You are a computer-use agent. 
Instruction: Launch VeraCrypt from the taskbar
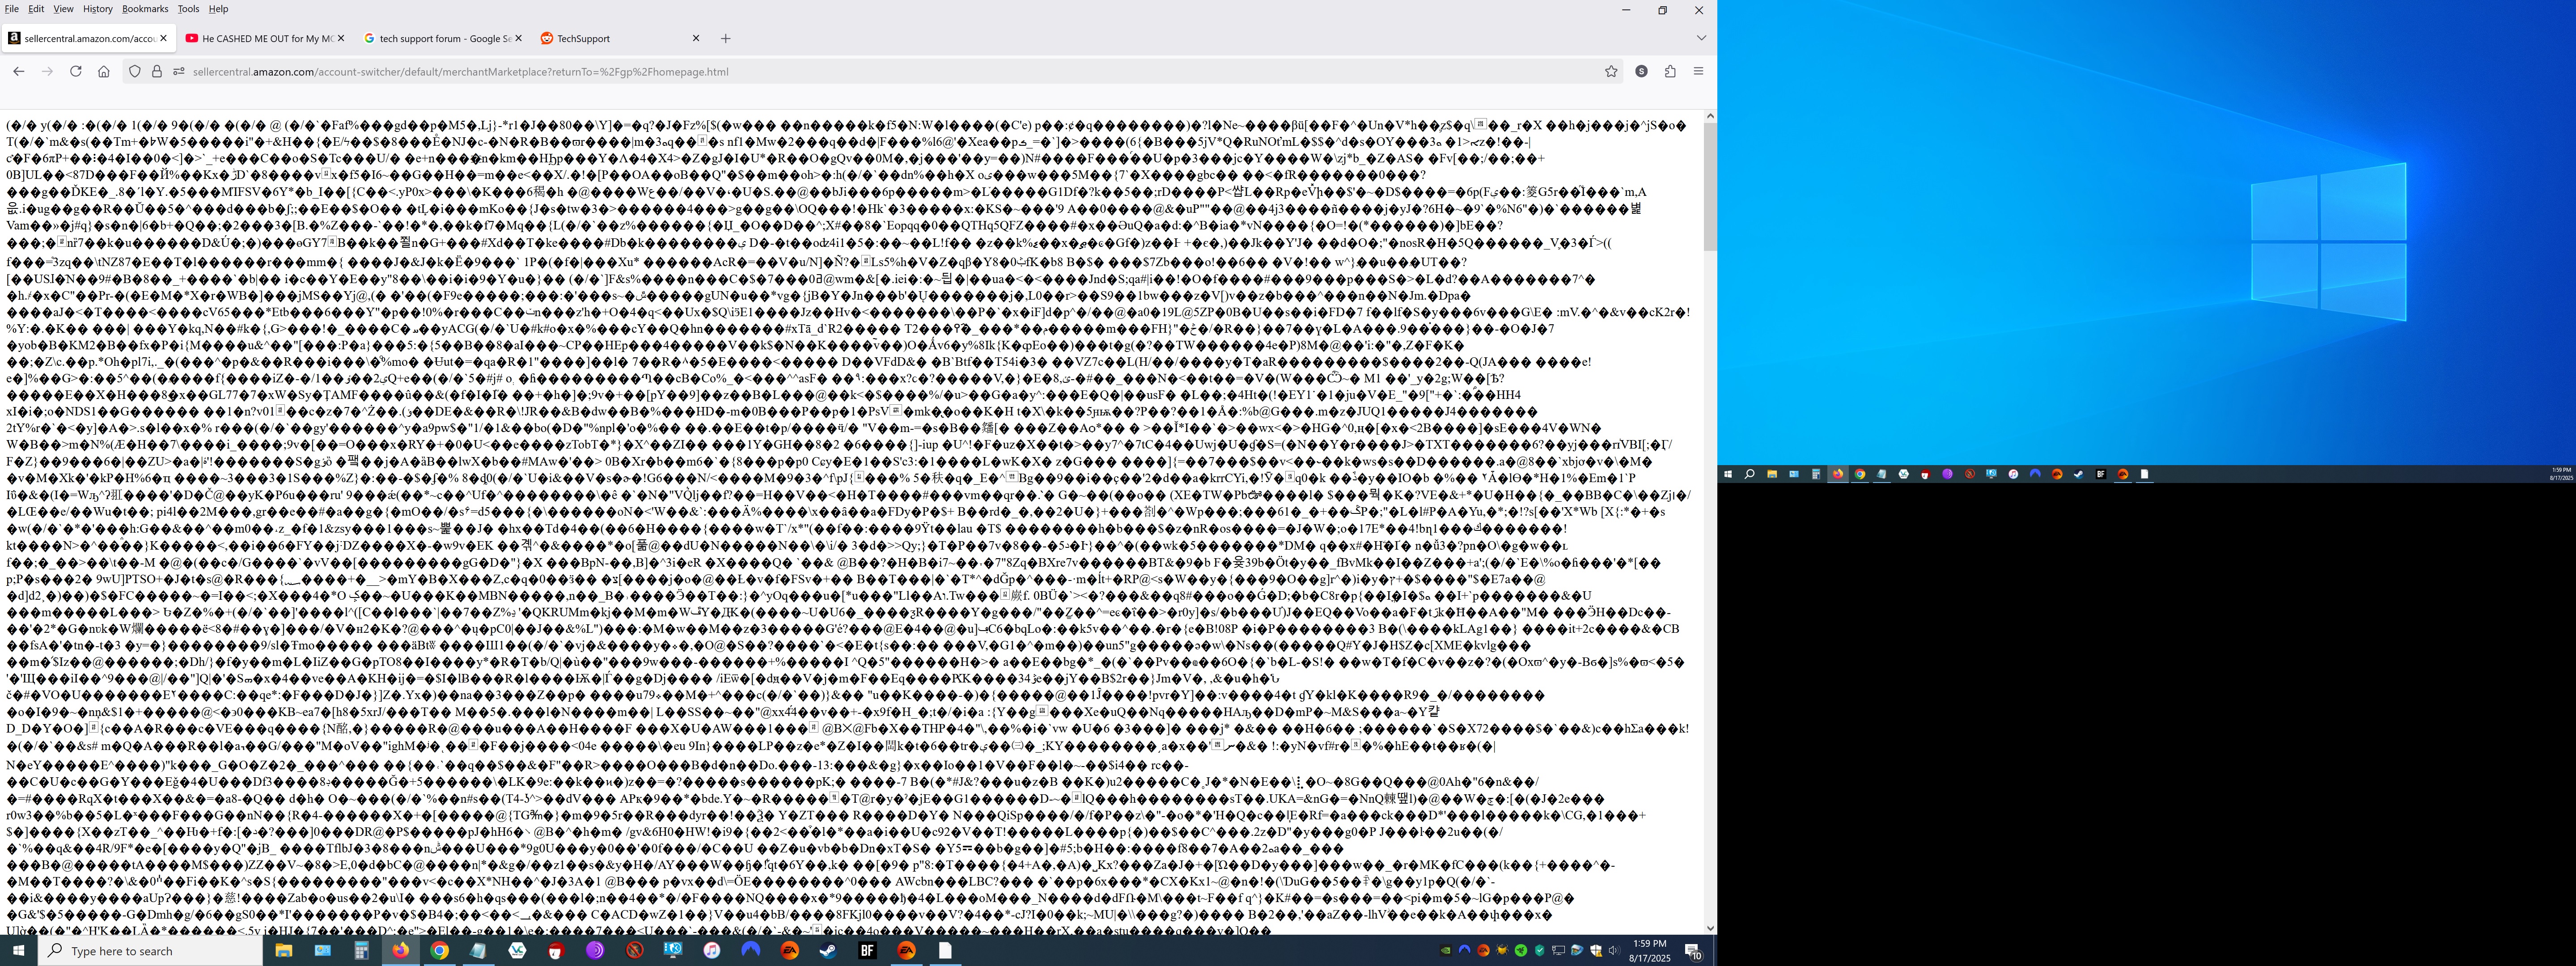(x=517, y=950)
